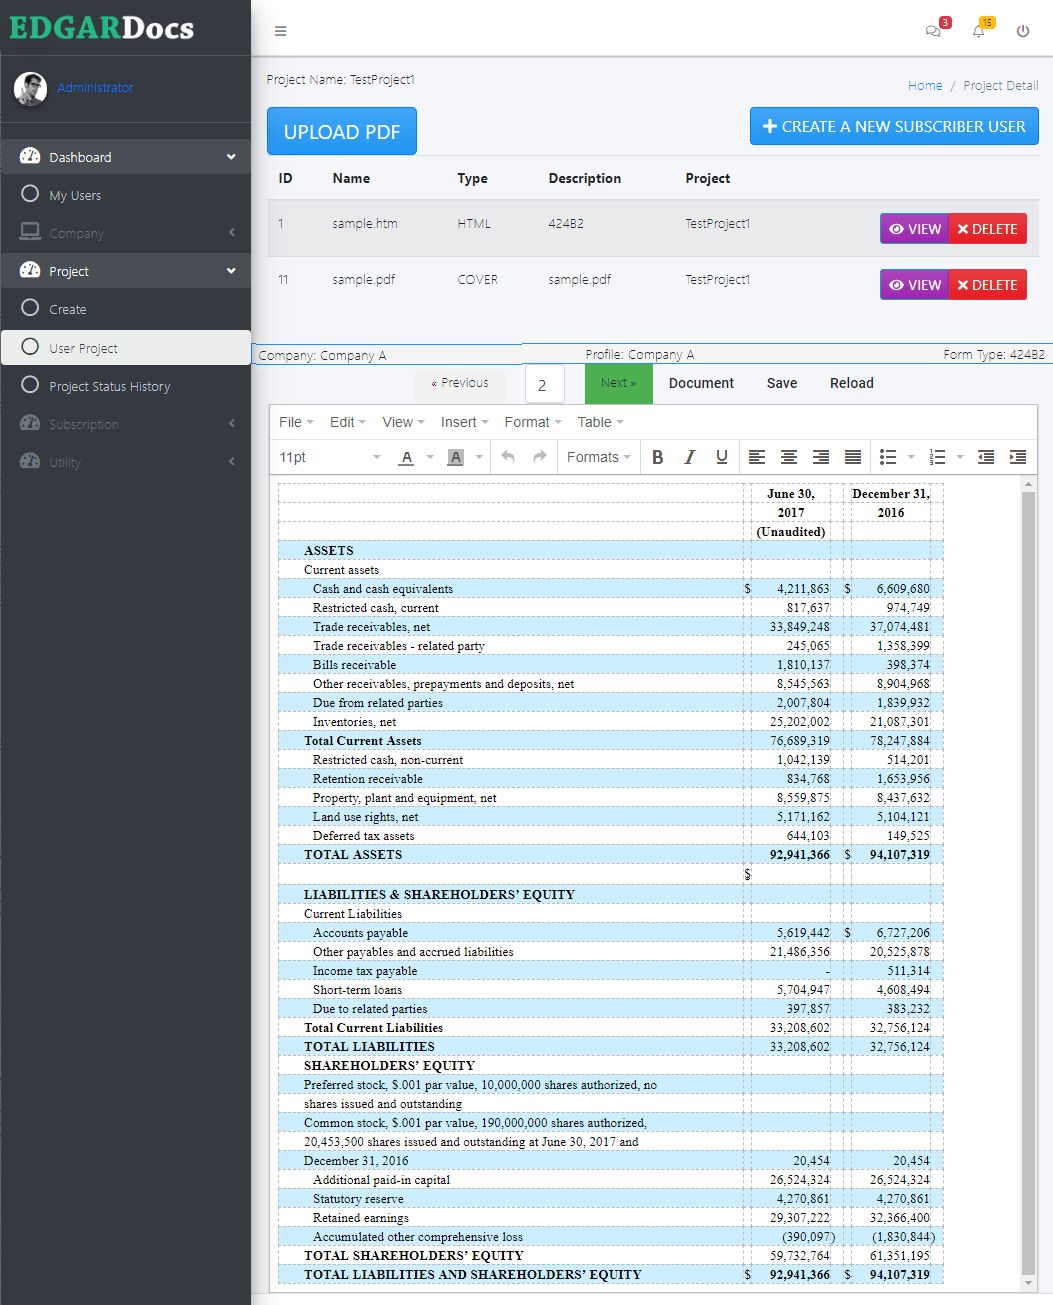The height and width of the screenshot is (1305, 1053).
Task: Click the EDGARDocs logo
Action: (102, 28)
